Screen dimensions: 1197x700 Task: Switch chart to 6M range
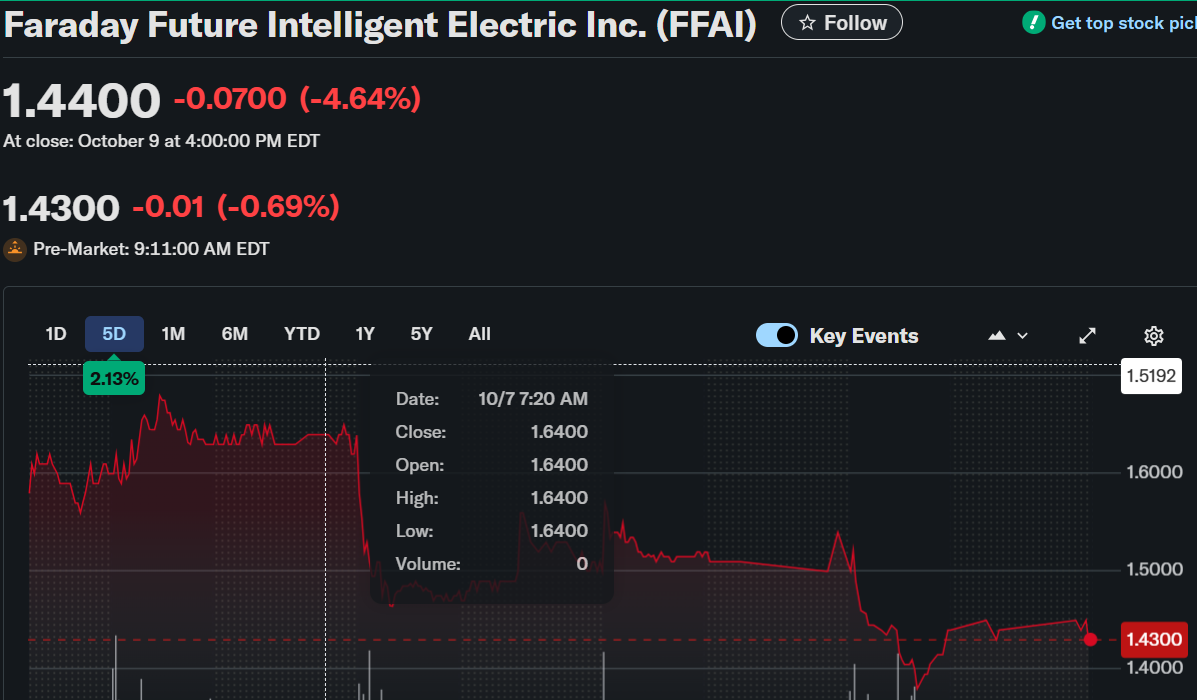click(x=235, y=334)
